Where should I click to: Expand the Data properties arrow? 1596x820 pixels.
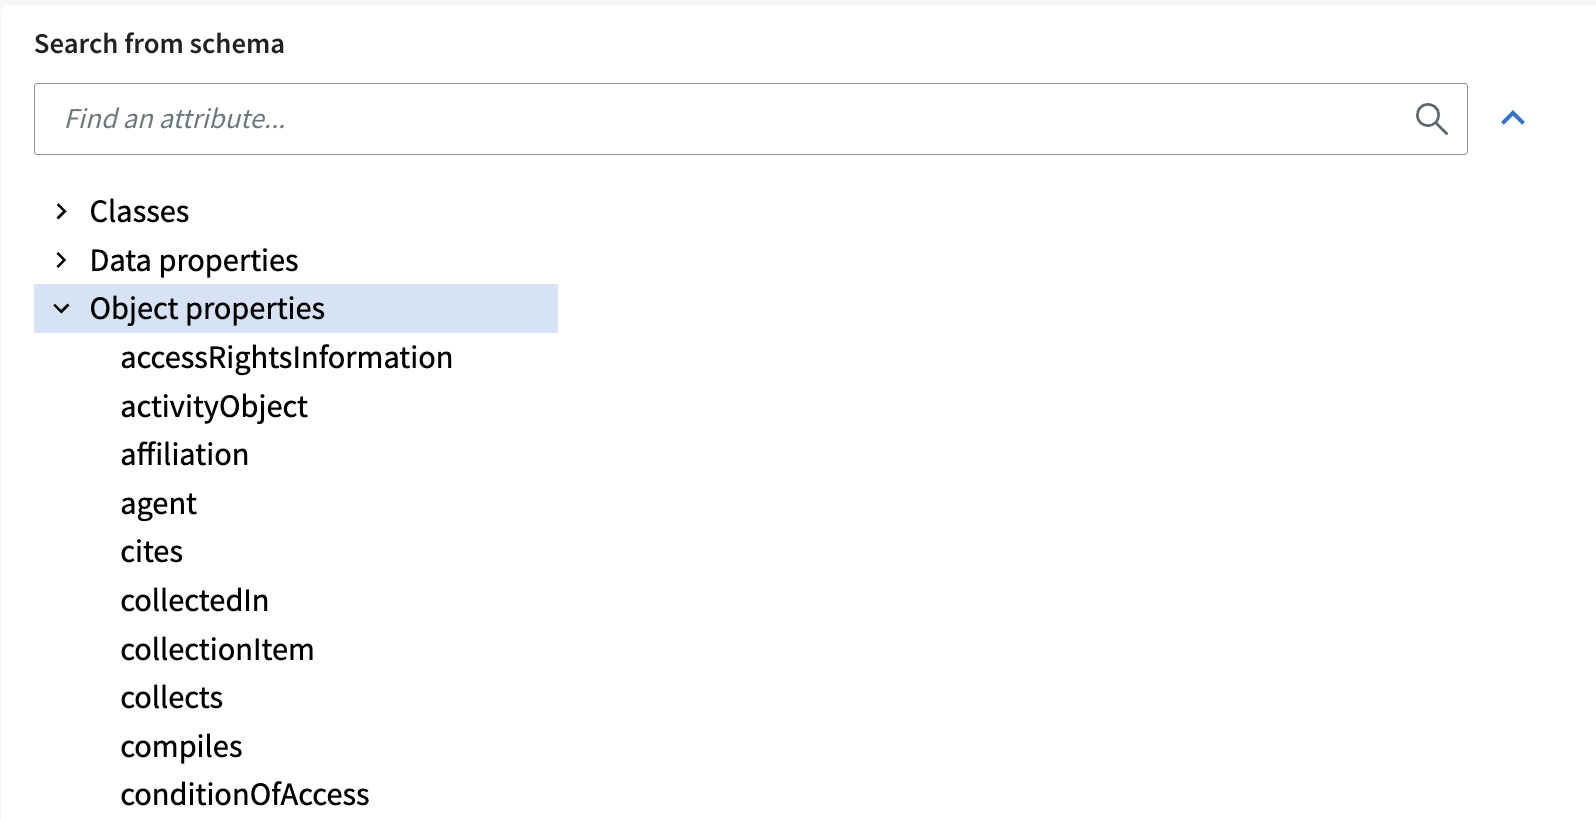pos(62,260)
